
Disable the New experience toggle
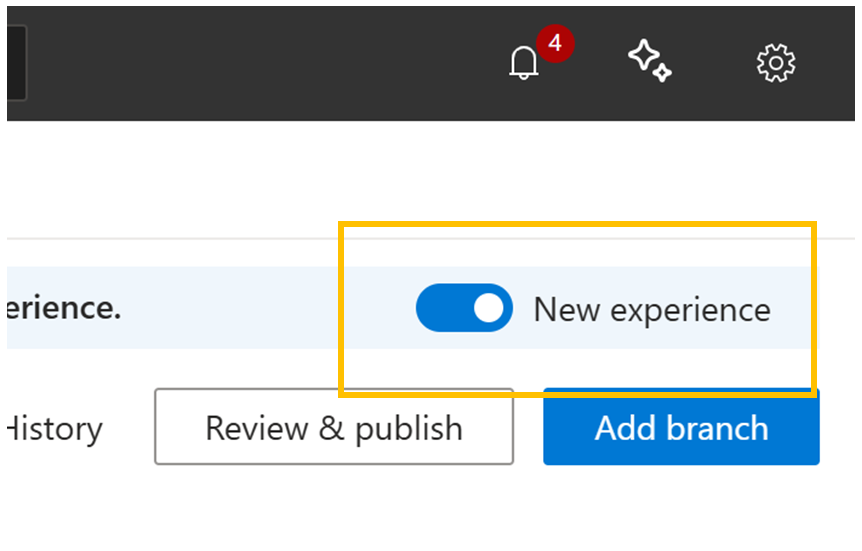click(464, 308)
